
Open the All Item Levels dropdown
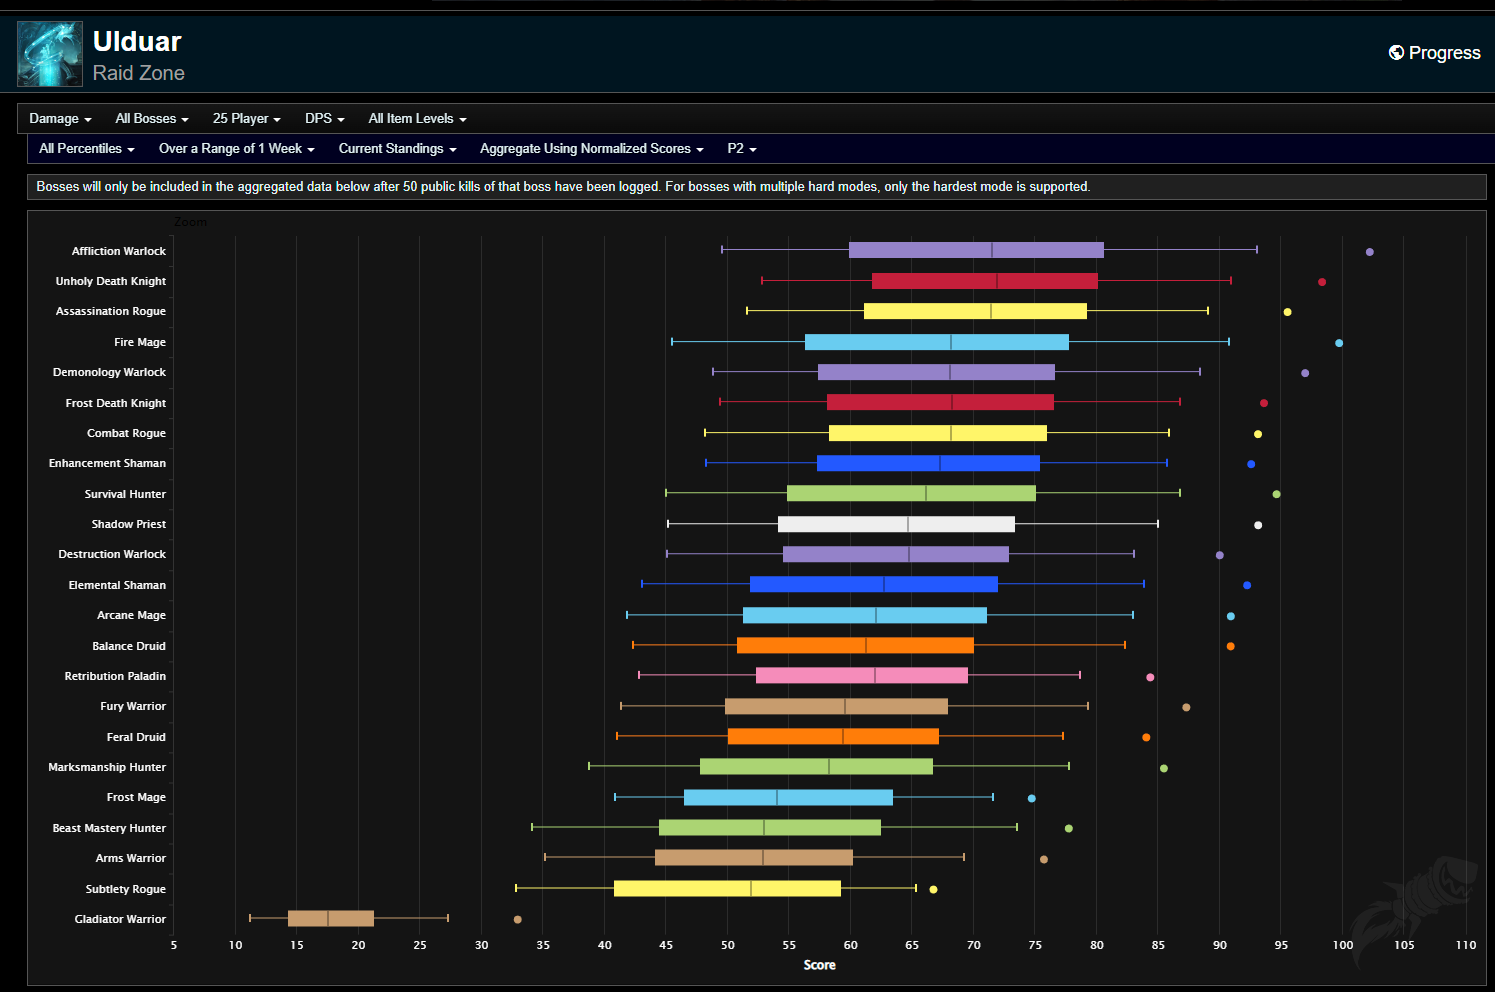point(417,118)
